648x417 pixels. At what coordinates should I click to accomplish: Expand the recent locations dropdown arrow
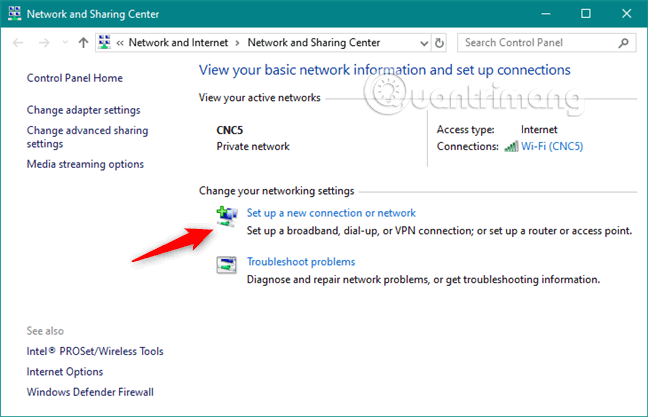[x=66, y=43]
